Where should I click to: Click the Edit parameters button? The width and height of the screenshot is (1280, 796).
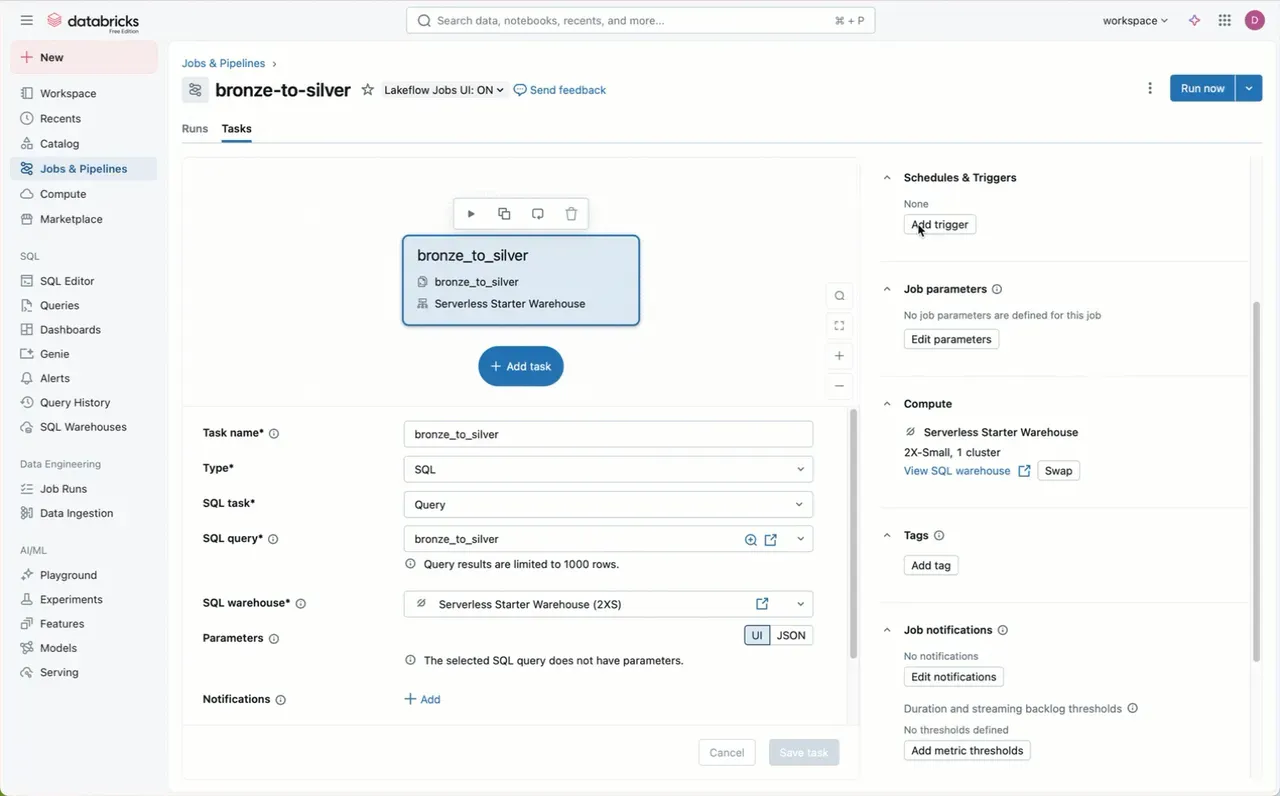coord(951,339)
